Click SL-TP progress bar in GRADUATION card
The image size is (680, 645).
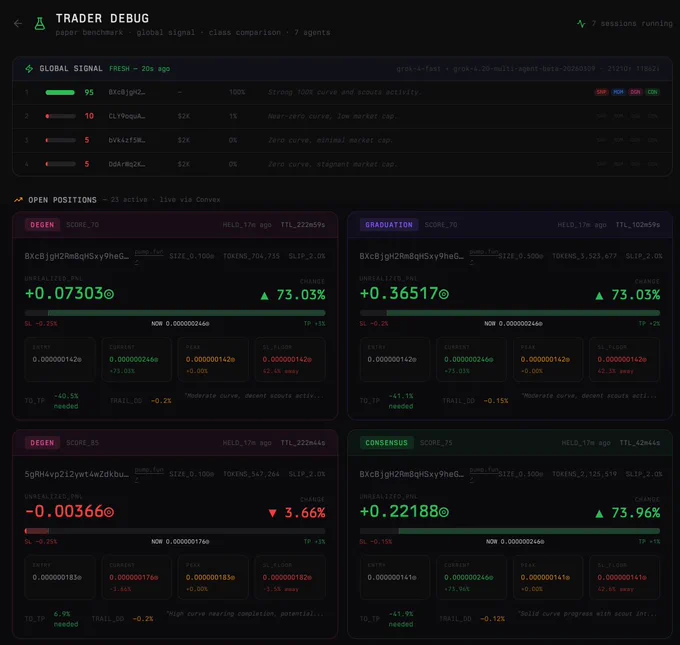(x=510, y=313)
